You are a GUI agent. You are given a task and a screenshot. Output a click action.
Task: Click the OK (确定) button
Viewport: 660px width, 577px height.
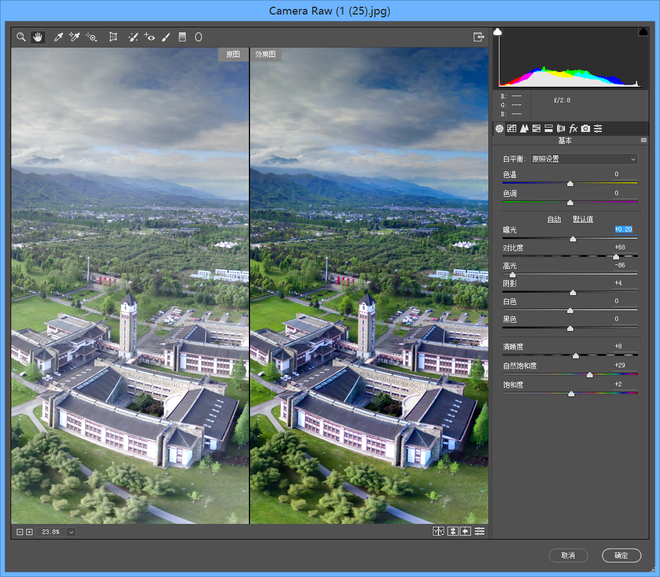click(621, 556)
